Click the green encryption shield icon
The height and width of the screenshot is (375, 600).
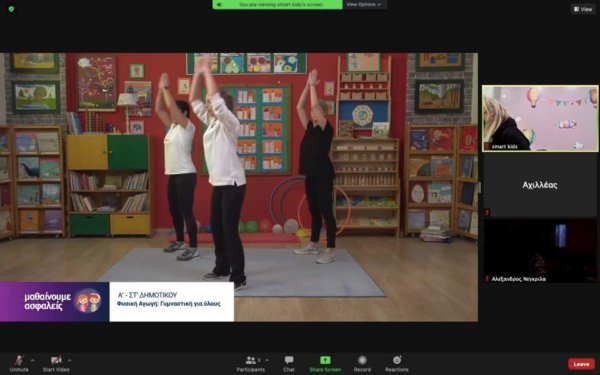coord(11,8)
